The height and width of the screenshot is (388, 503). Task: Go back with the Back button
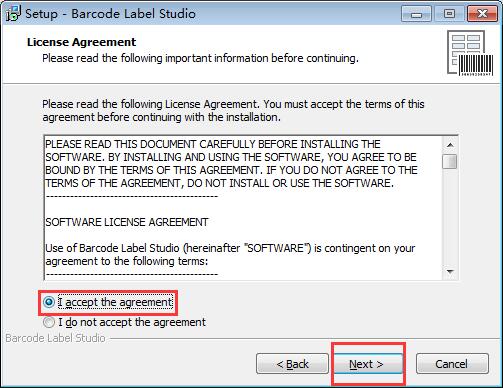292,364
